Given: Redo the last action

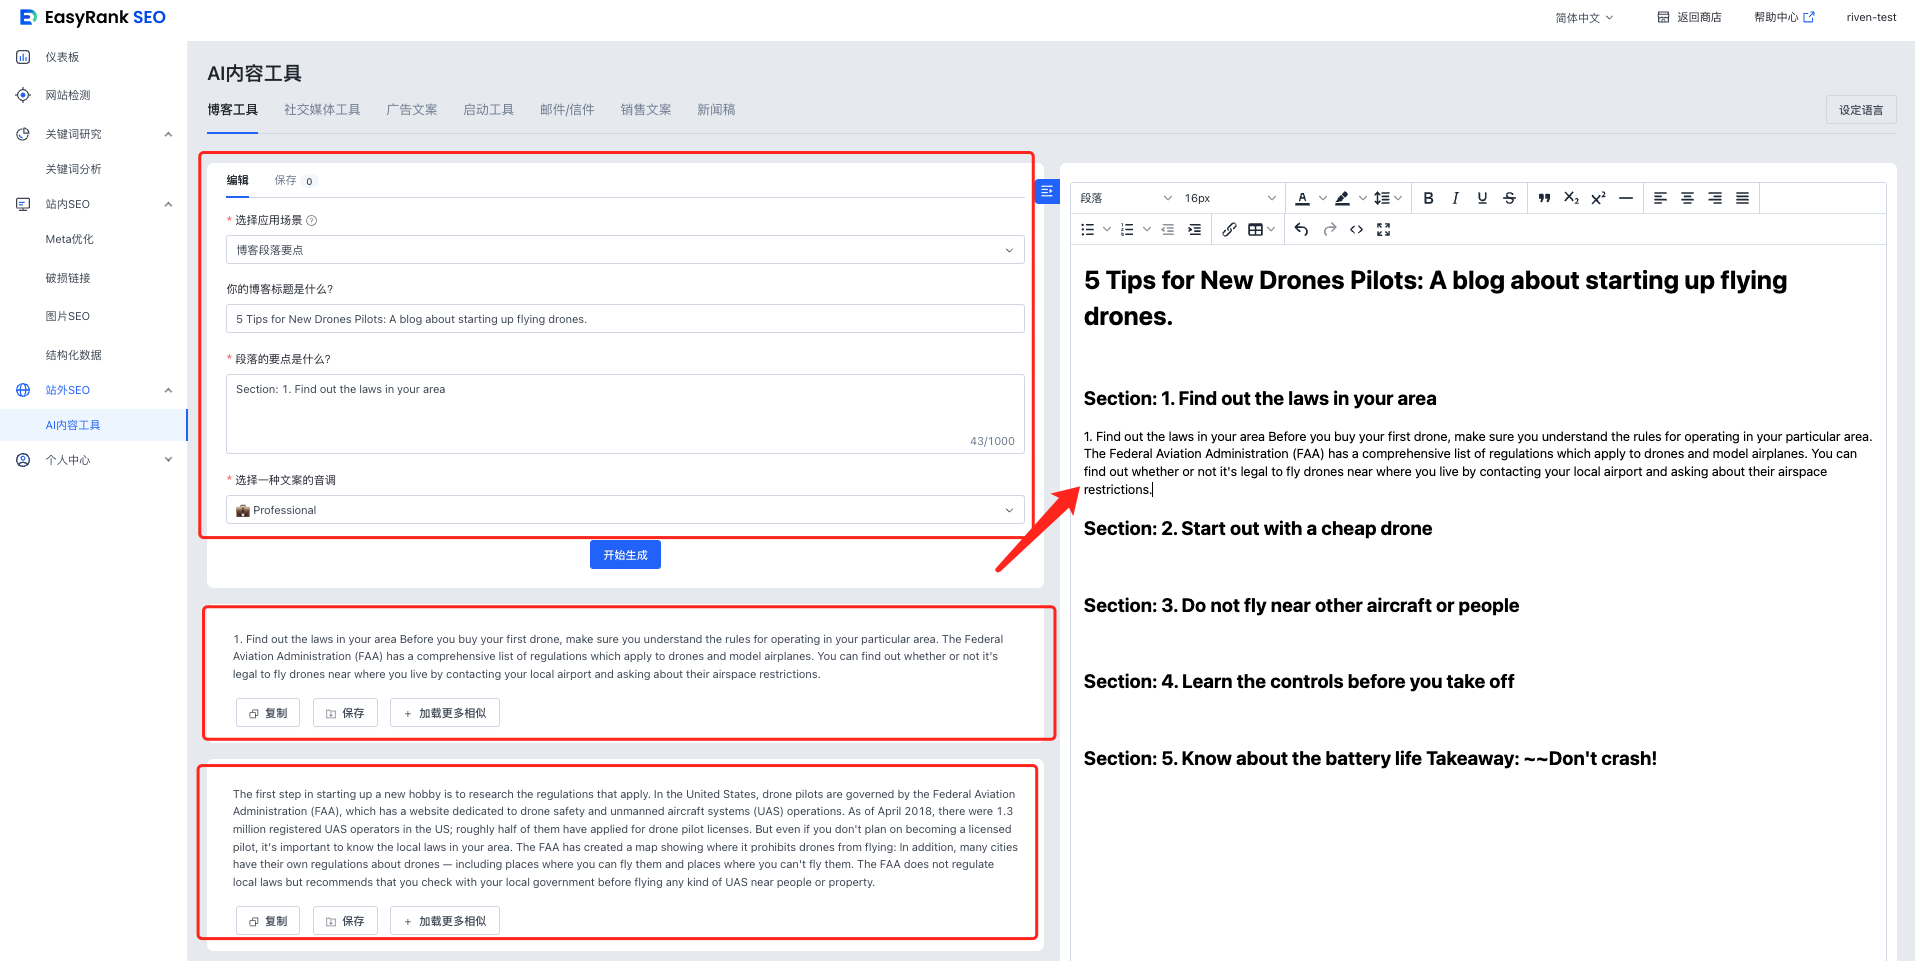Looking at the screenshot, I should [x=1329, y=229].
